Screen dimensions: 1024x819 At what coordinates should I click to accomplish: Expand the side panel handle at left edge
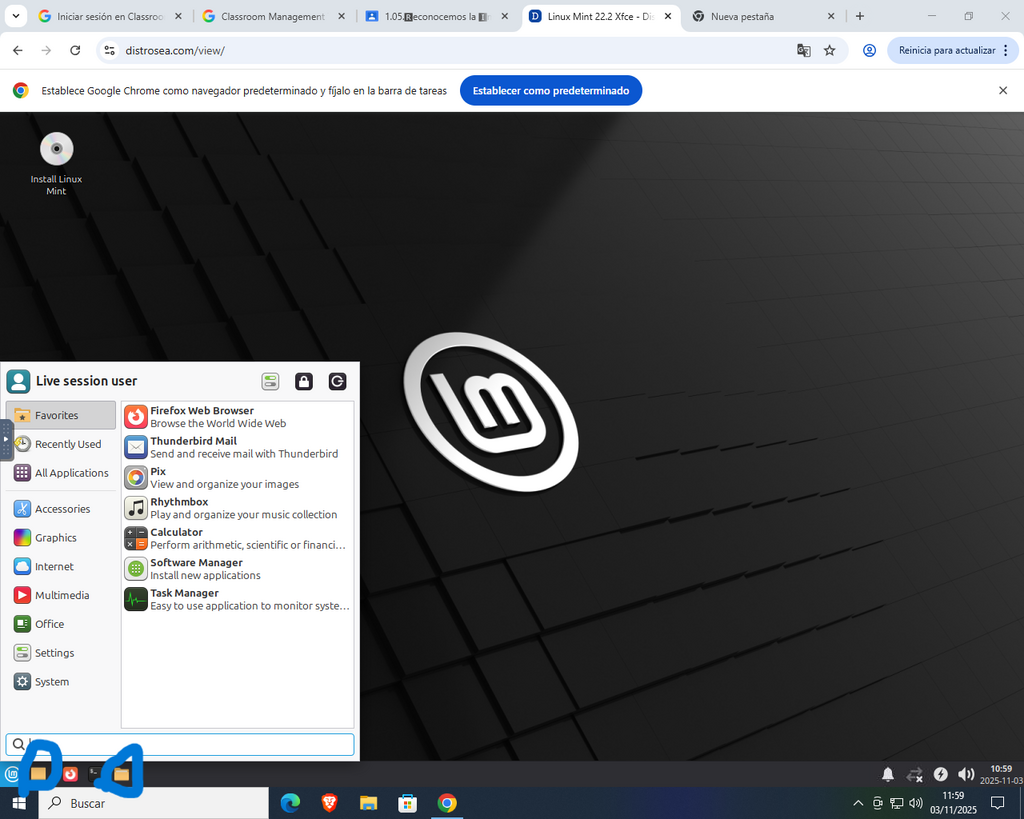pyautogui.click(x=6, y=440)
